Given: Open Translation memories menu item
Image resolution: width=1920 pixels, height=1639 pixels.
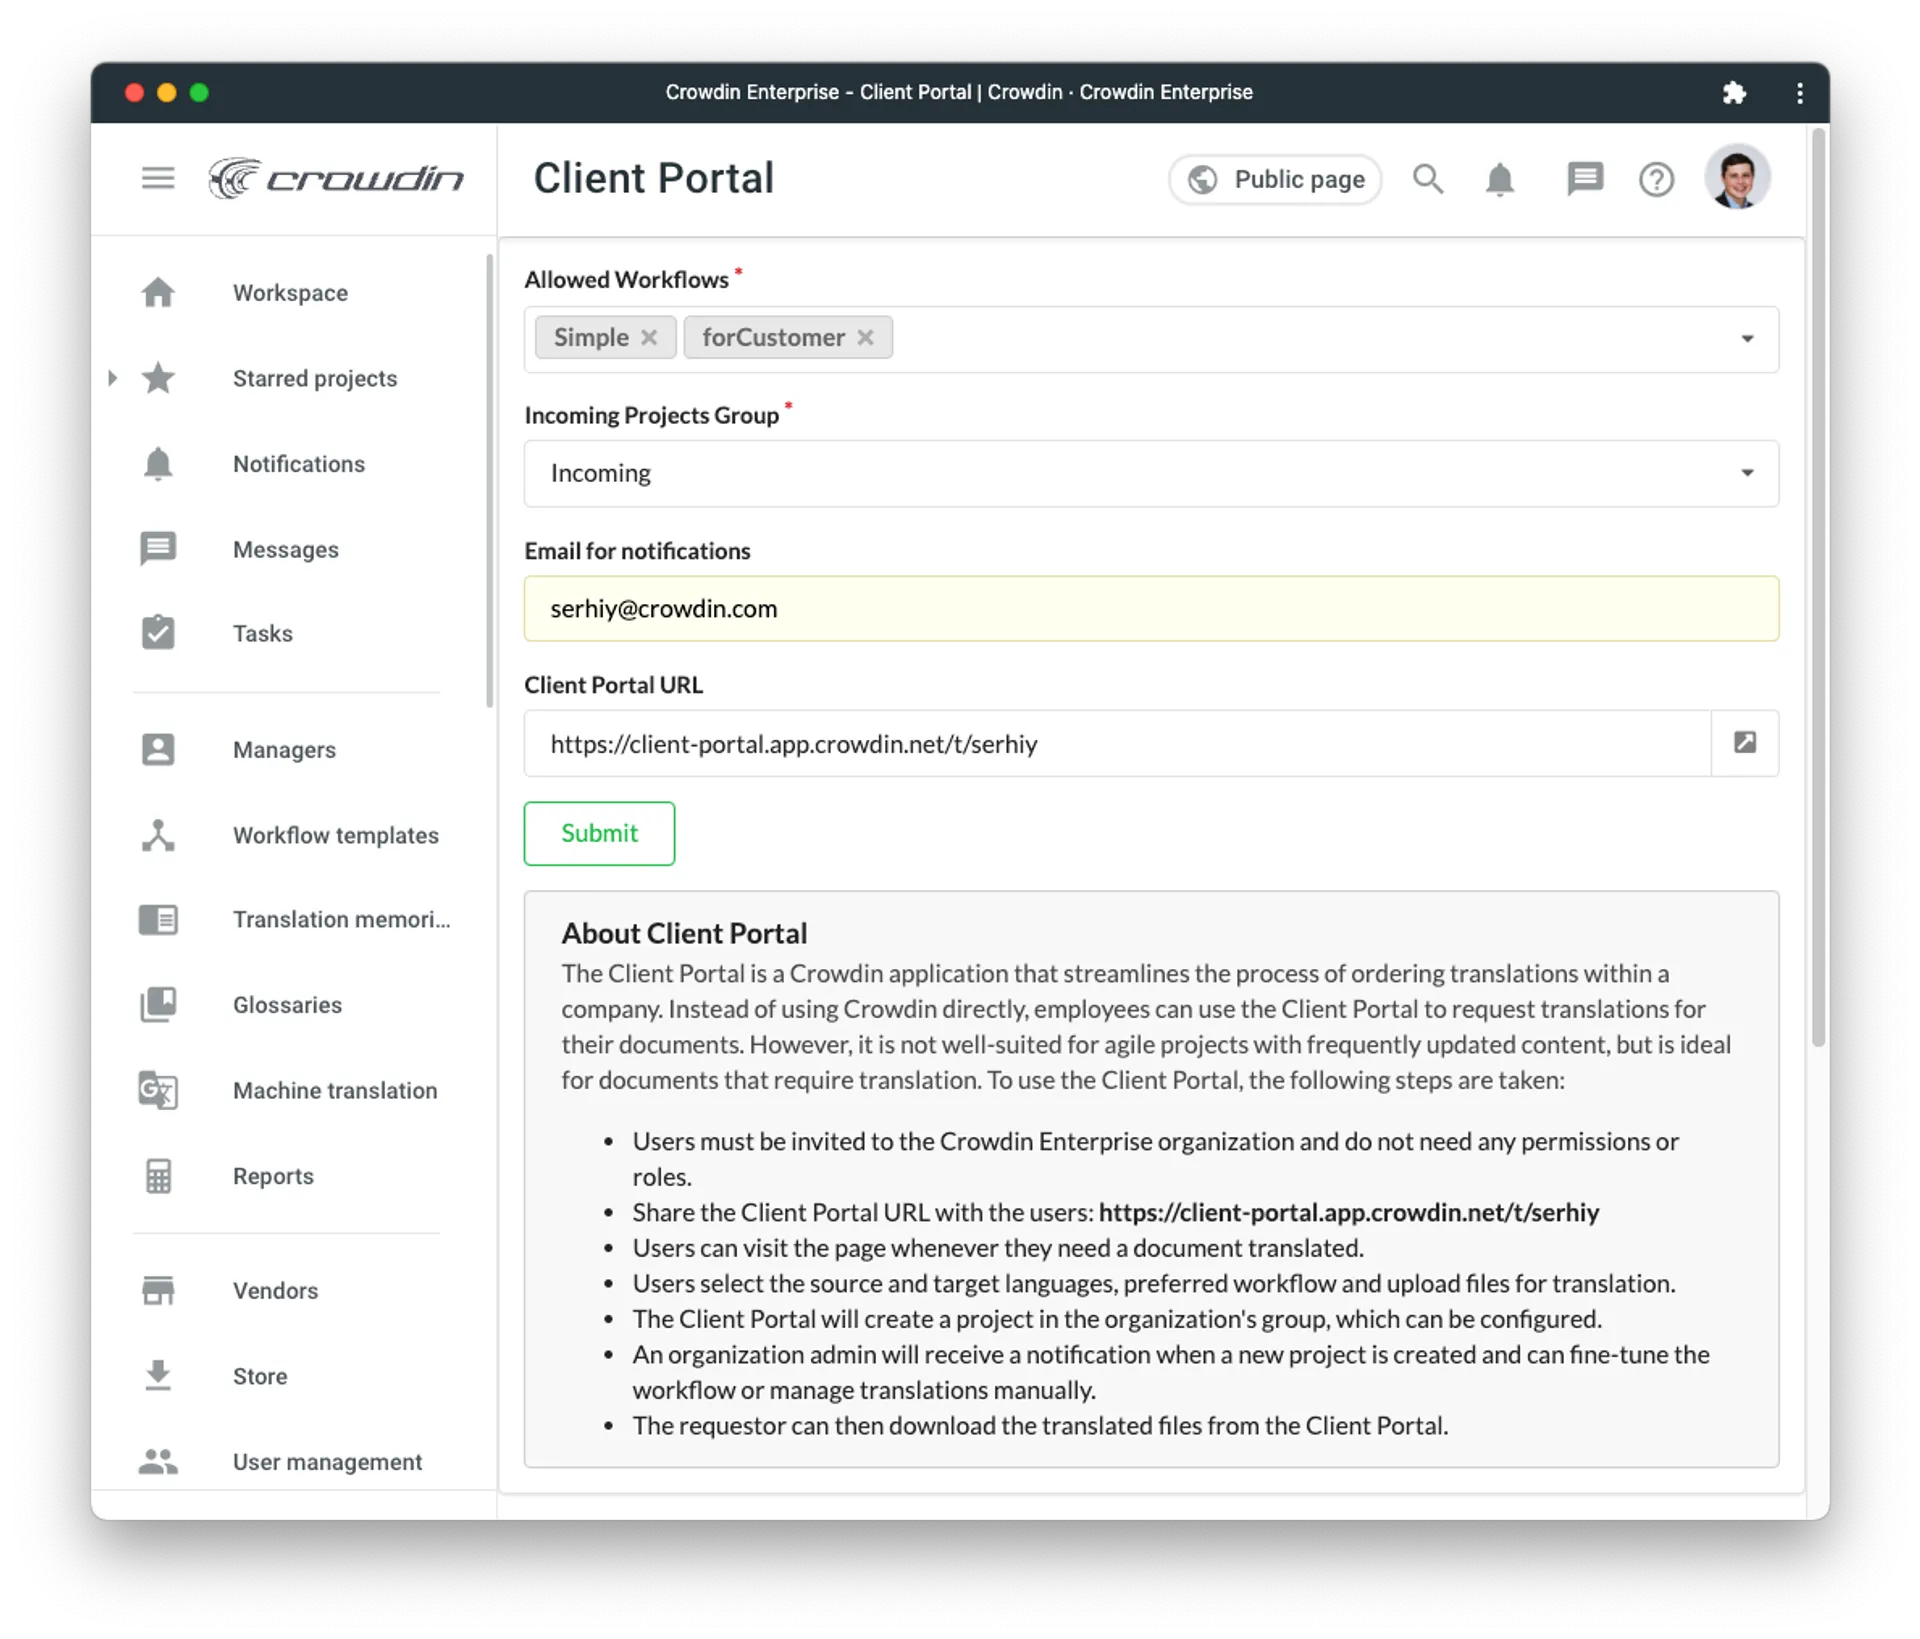Looking at the screenshot, I should click(341, 920).
